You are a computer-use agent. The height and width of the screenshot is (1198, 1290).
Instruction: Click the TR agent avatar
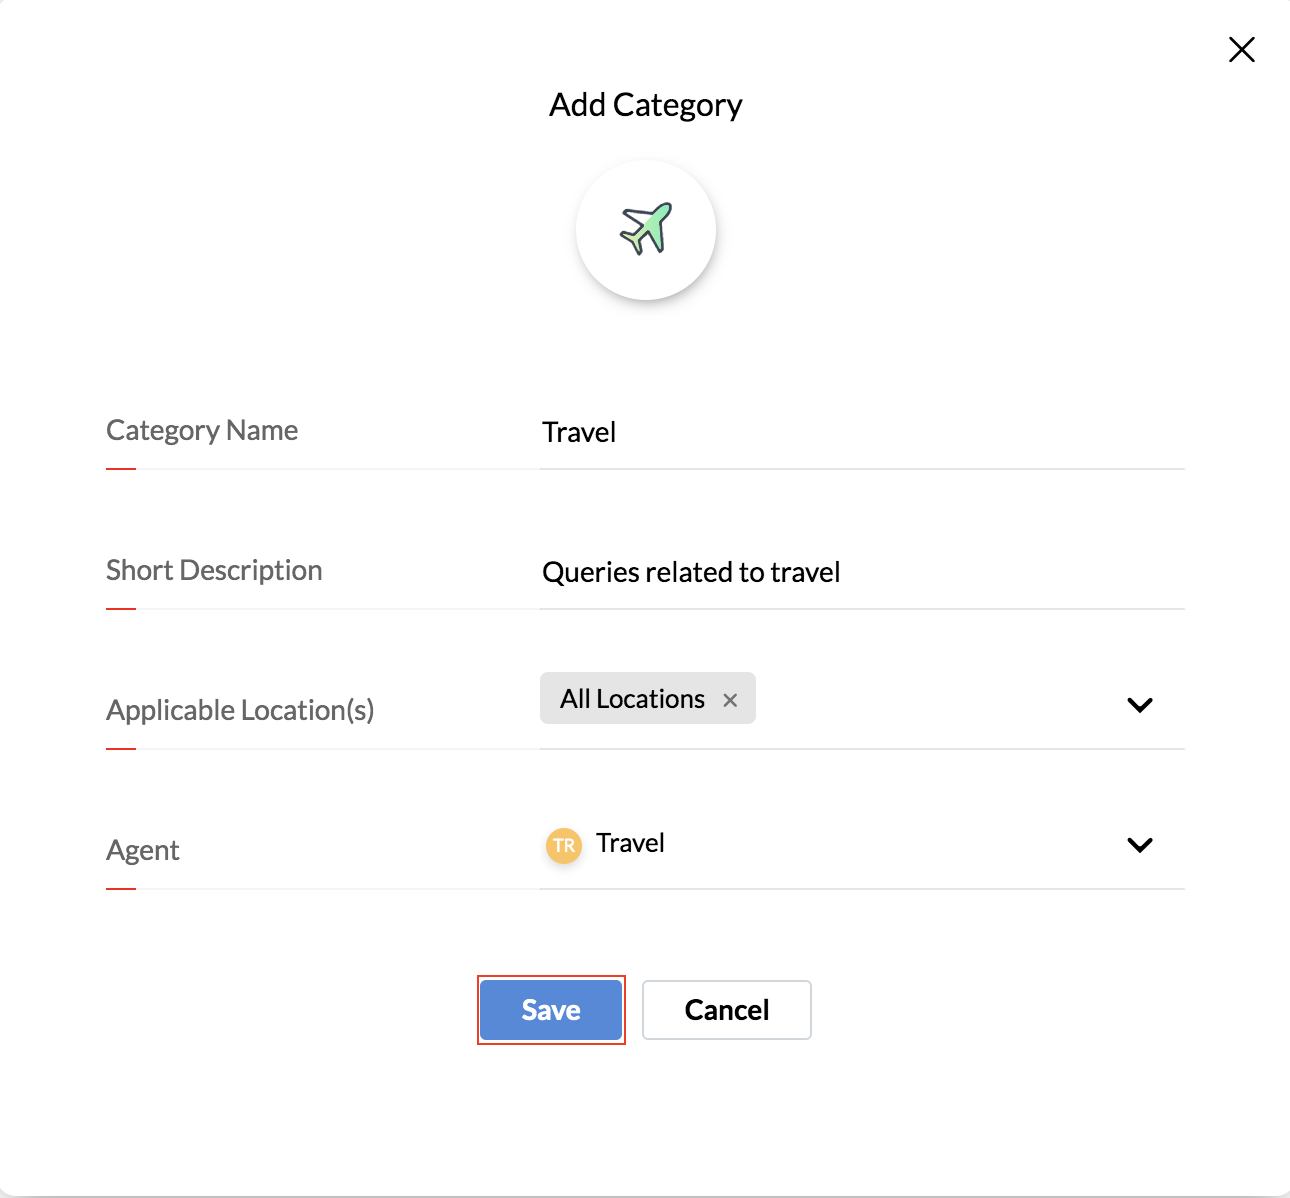564,845
